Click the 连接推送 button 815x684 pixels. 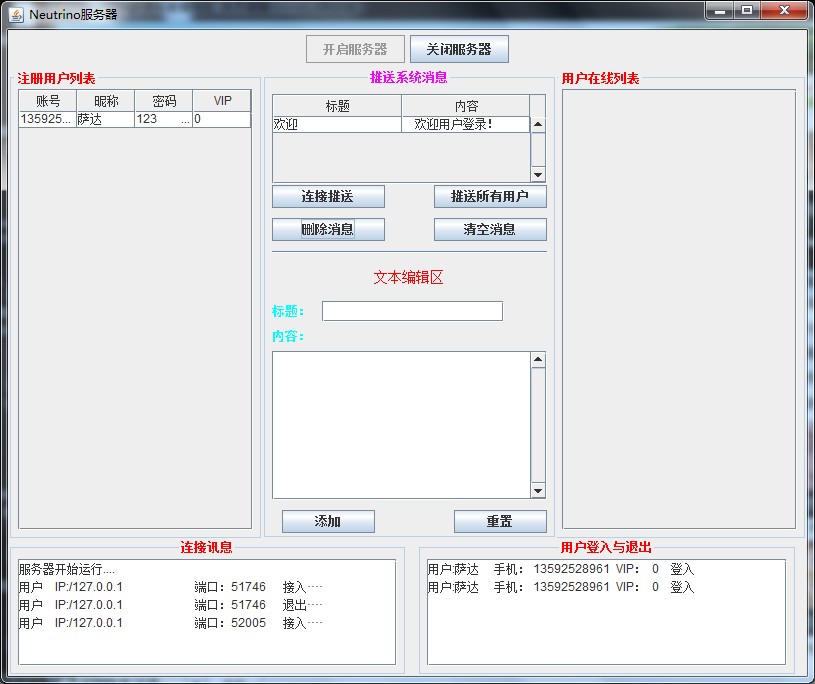point(328,196)
